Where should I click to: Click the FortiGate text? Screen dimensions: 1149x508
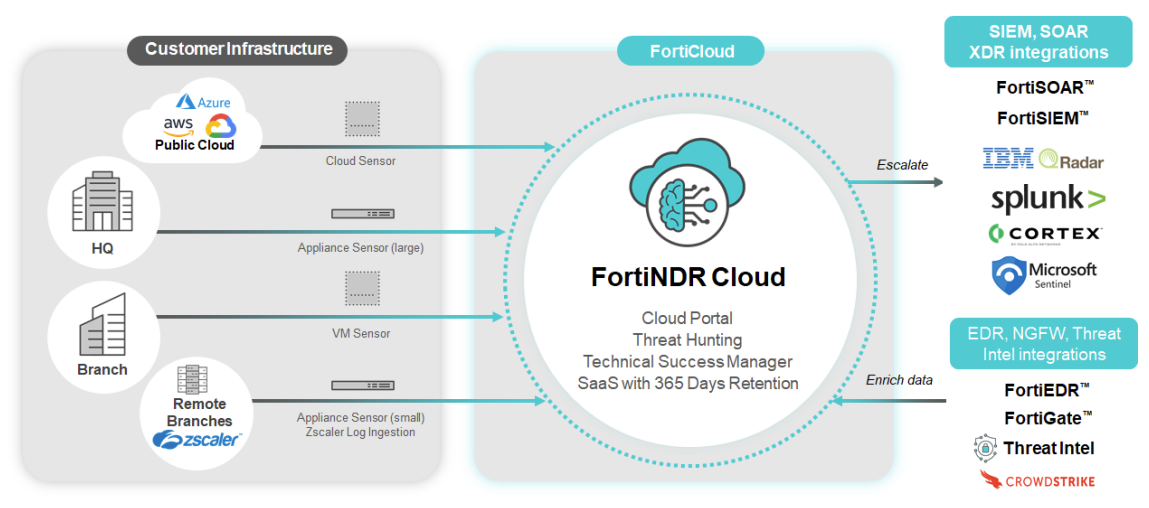pos(1048,419)
